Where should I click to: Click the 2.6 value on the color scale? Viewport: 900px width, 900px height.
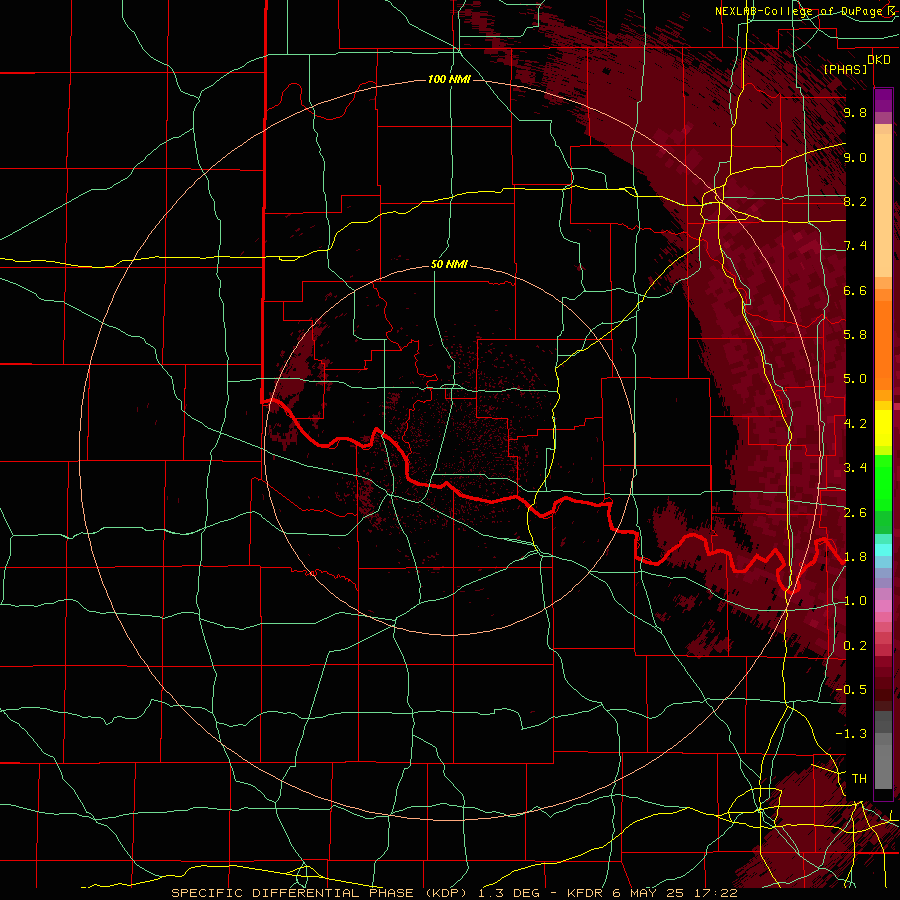[x=855, y=513]
